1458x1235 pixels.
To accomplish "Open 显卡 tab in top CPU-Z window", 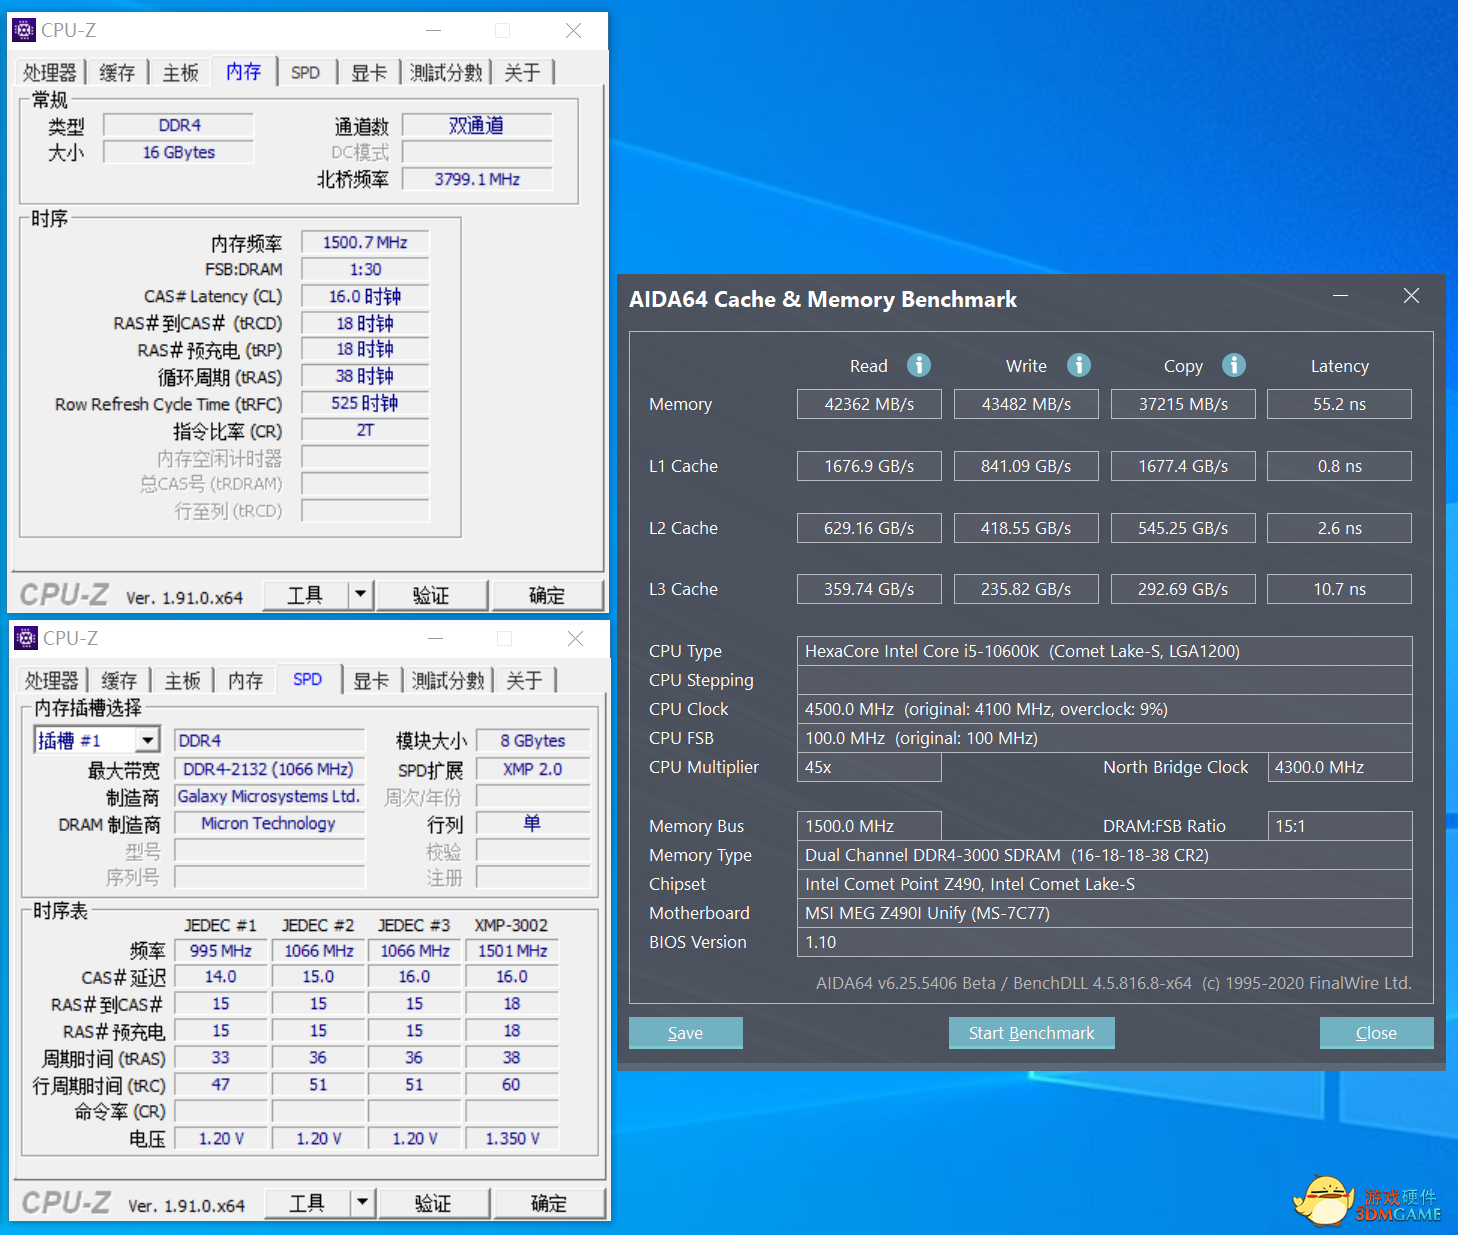I will point(369,72).
